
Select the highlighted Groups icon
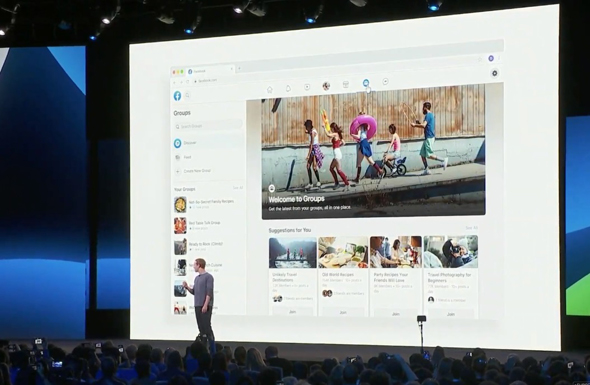point(366,83)
